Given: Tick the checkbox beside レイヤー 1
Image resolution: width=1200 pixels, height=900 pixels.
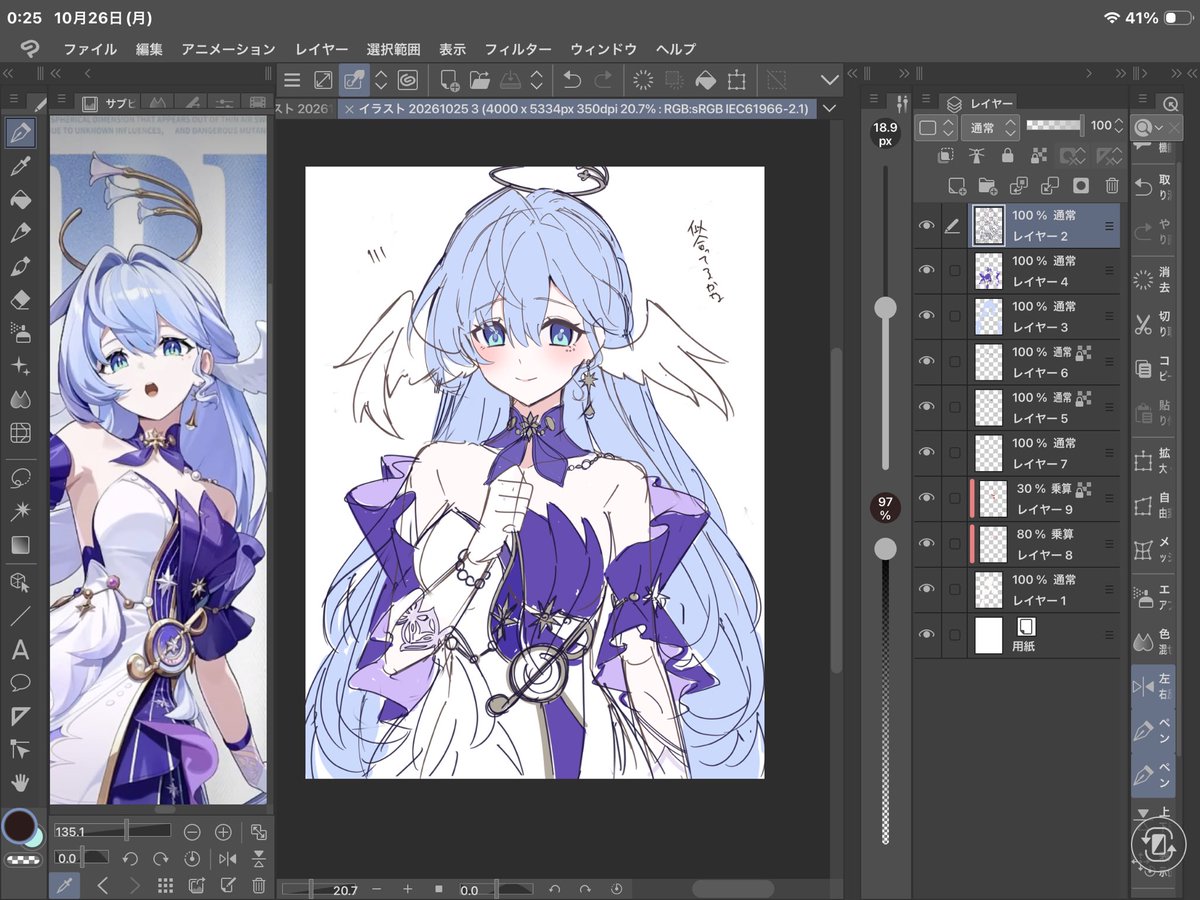Looking at the screenshot, I should click(954, 589).
